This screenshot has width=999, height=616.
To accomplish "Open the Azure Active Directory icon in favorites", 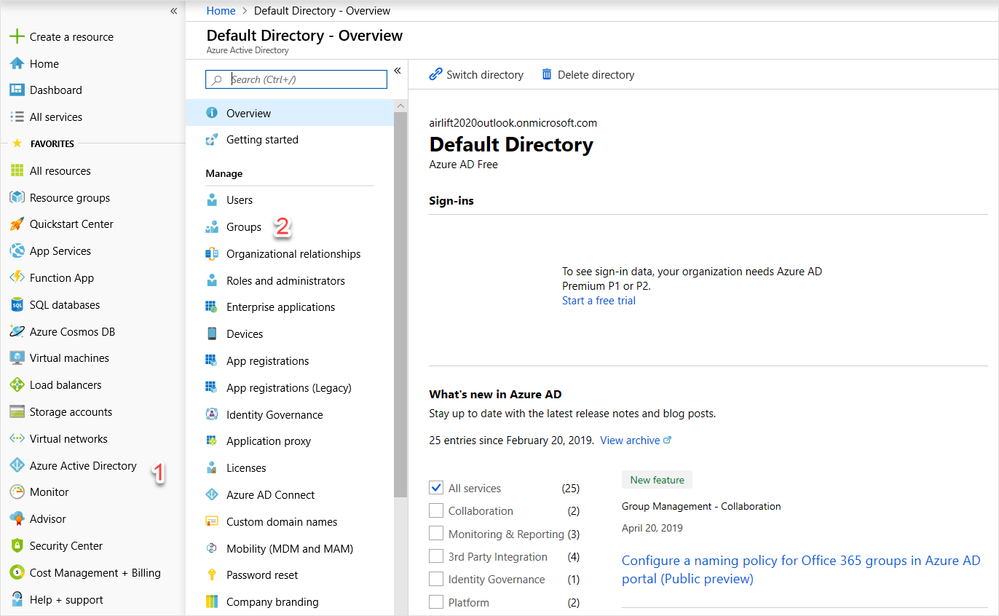I will click(17, 465).
